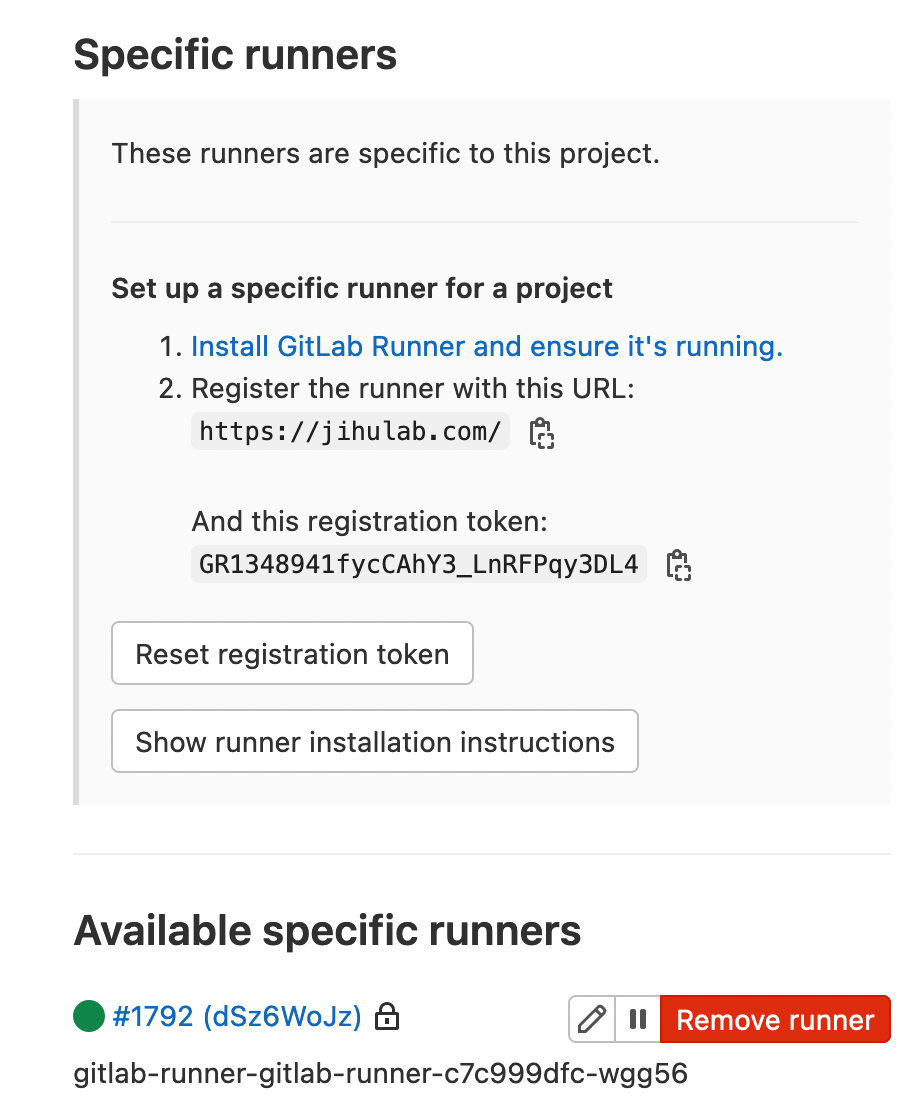The width and height of the screenshot is (924, 1108).
Task: Click the green online status dot
Action: point(89,1017)
